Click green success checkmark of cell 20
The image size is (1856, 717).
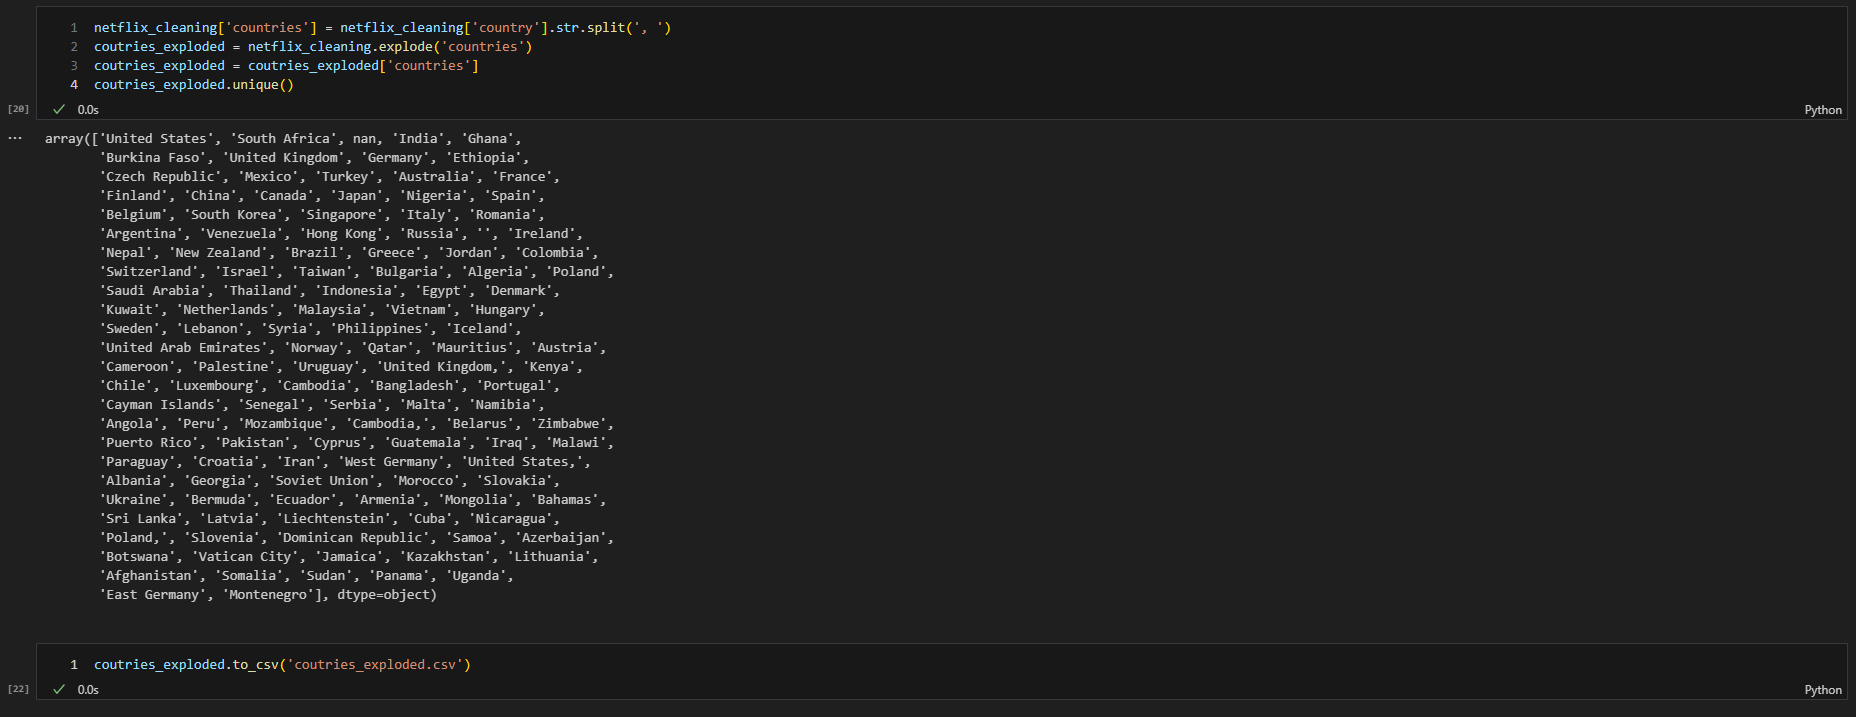[x=59, y=109]
